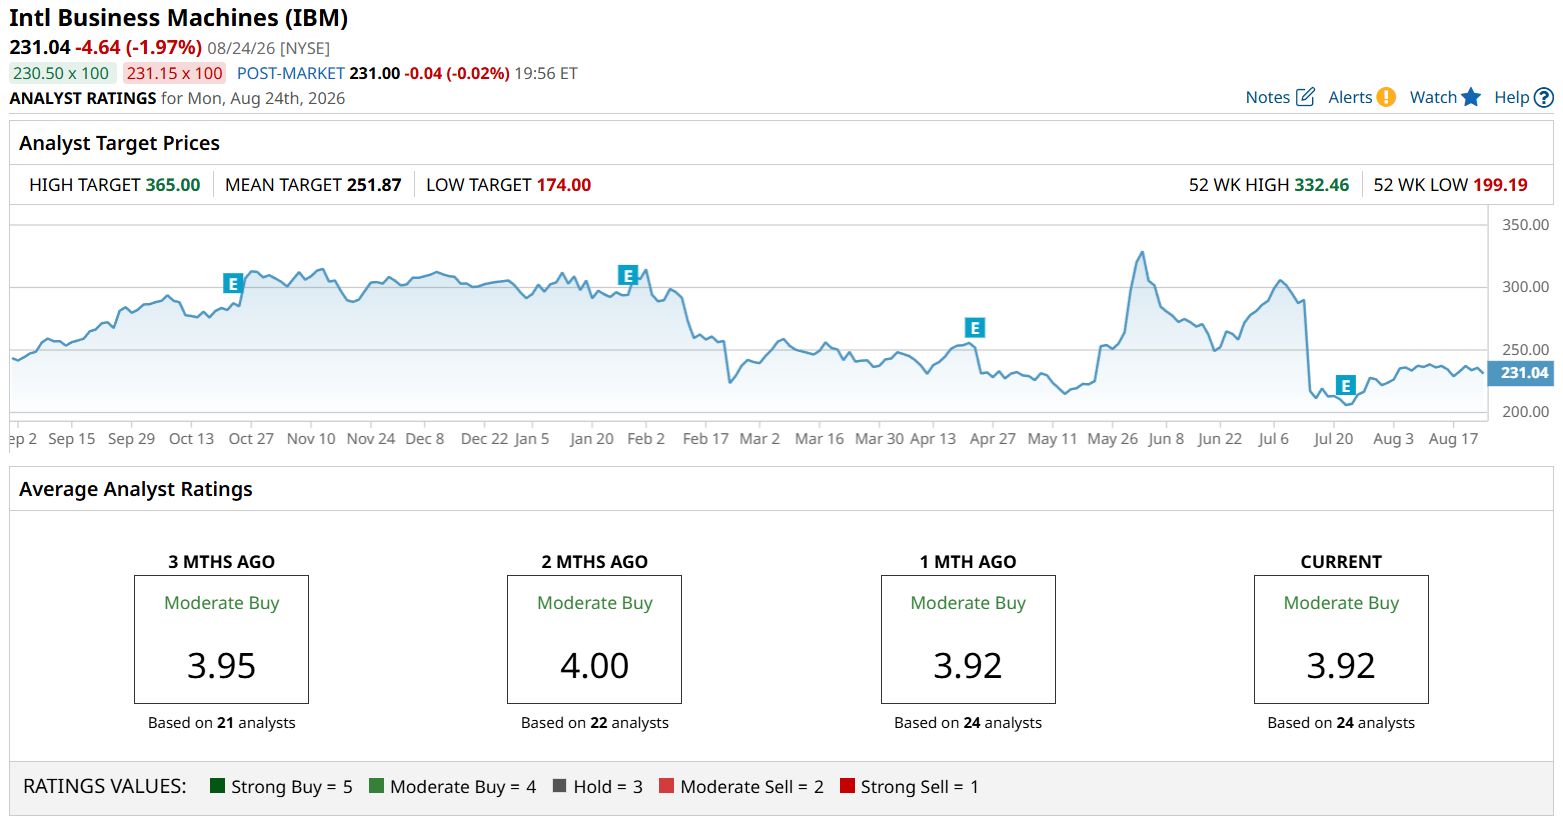Select the earnings marker near Oct 27
1563x829 pixels.
(x=233, y=284)
